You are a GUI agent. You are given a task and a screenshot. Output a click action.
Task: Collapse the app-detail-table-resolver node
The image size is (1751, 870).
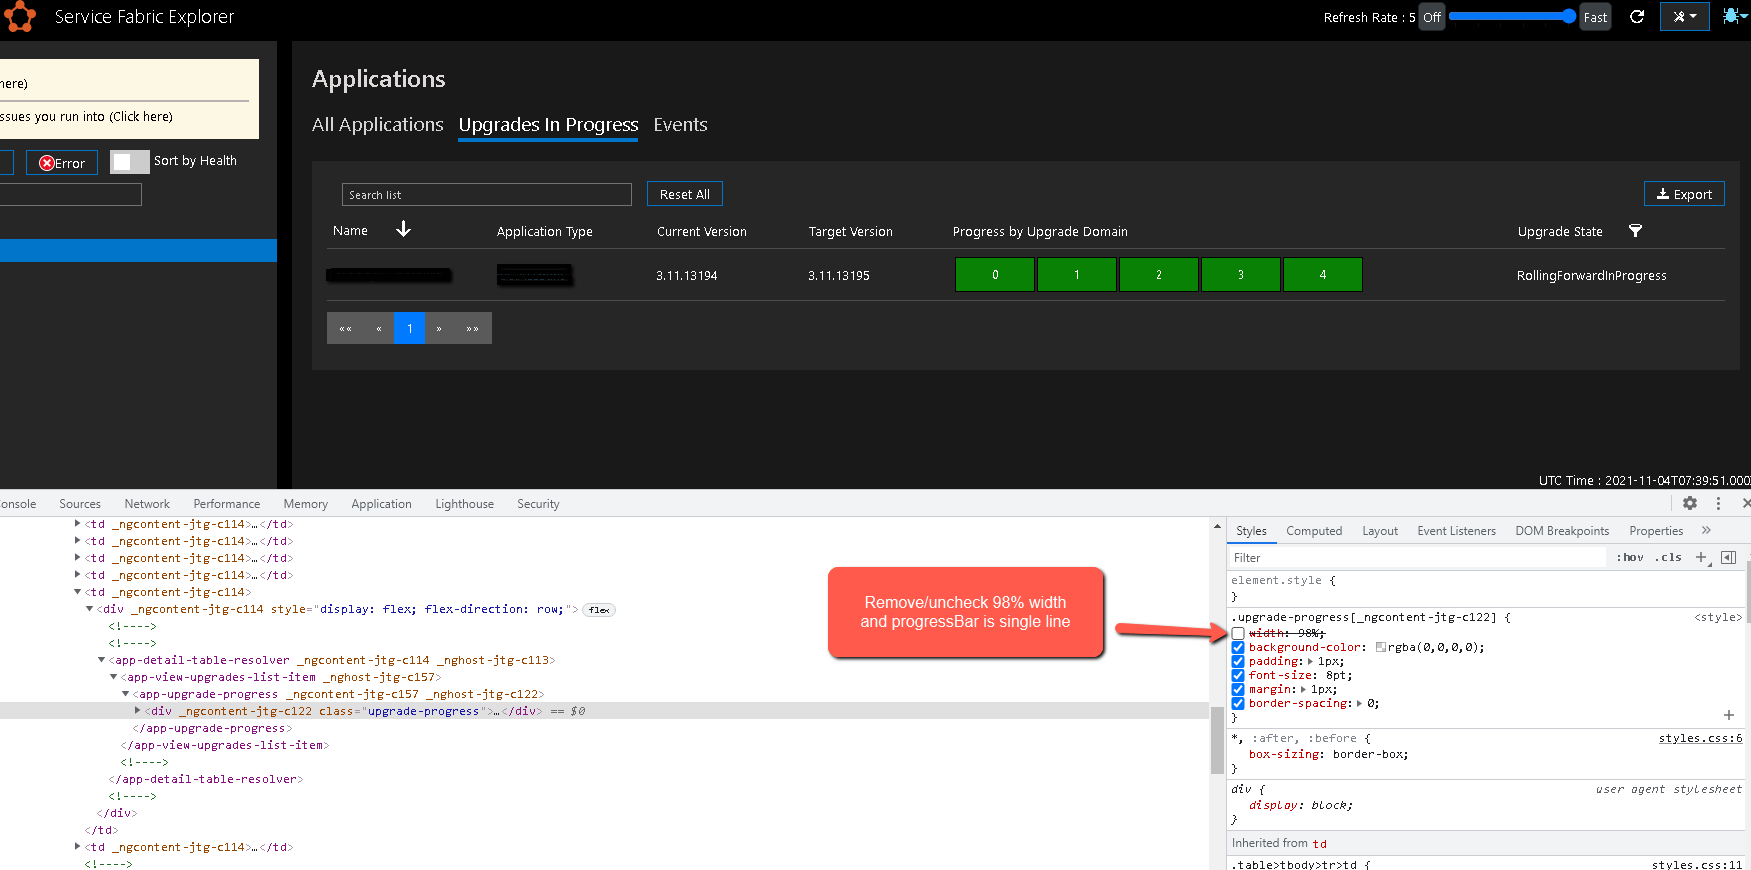[101, 660]
